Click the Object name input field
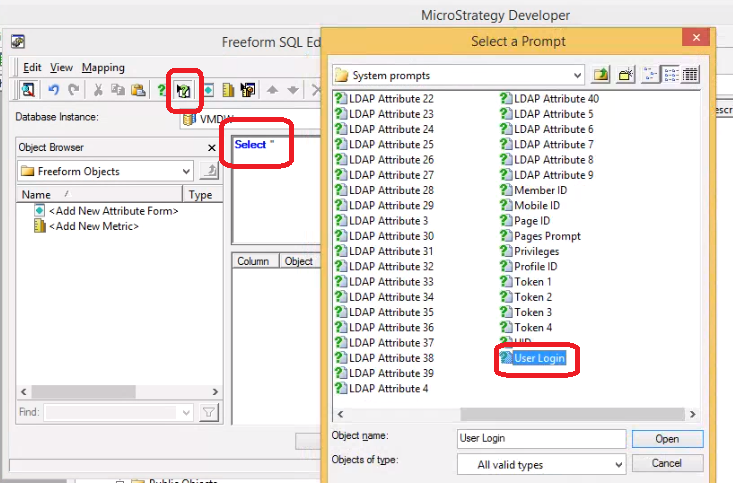 pyautogui.click(x=541, y=439)
